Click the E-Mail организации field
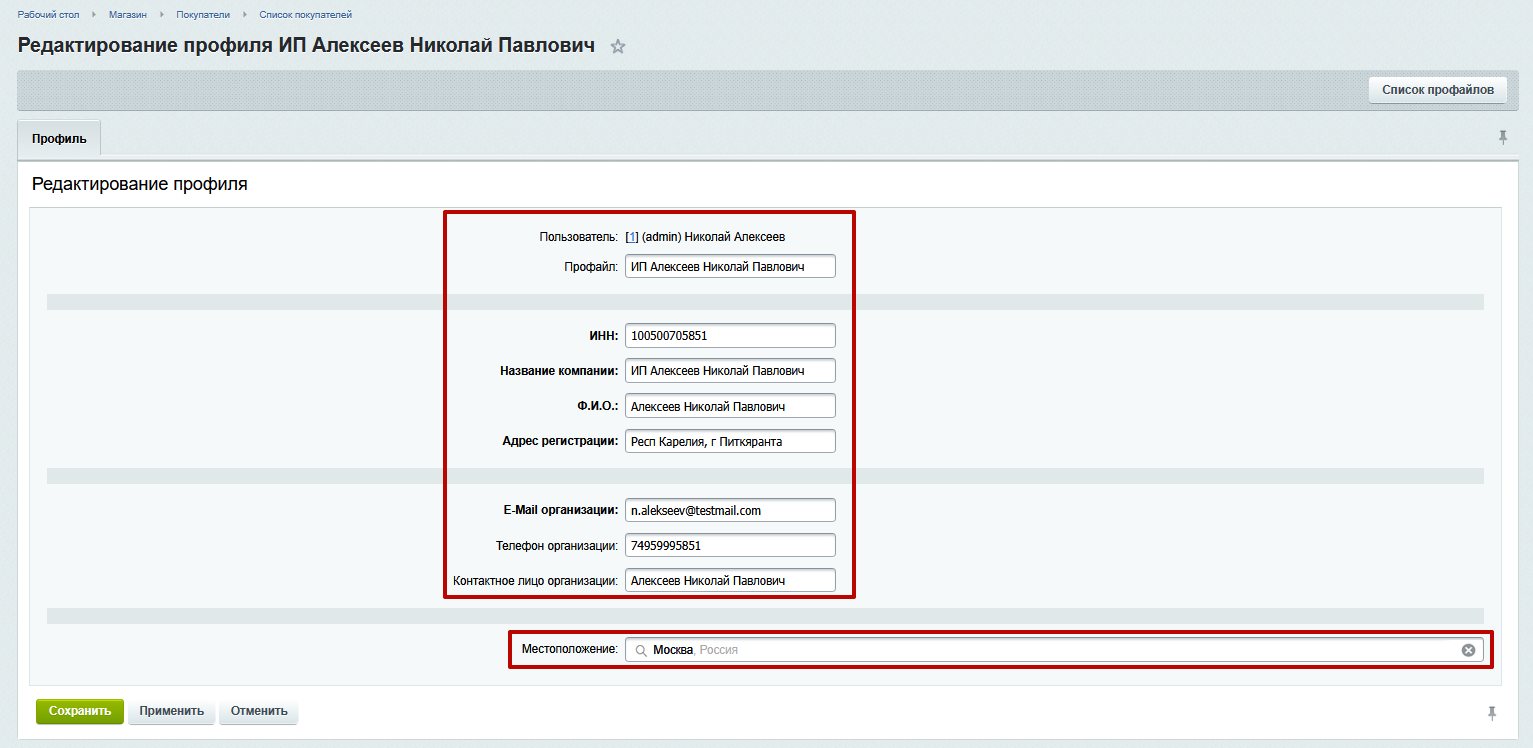The image size is (1533, 748). tap(729, 510)
